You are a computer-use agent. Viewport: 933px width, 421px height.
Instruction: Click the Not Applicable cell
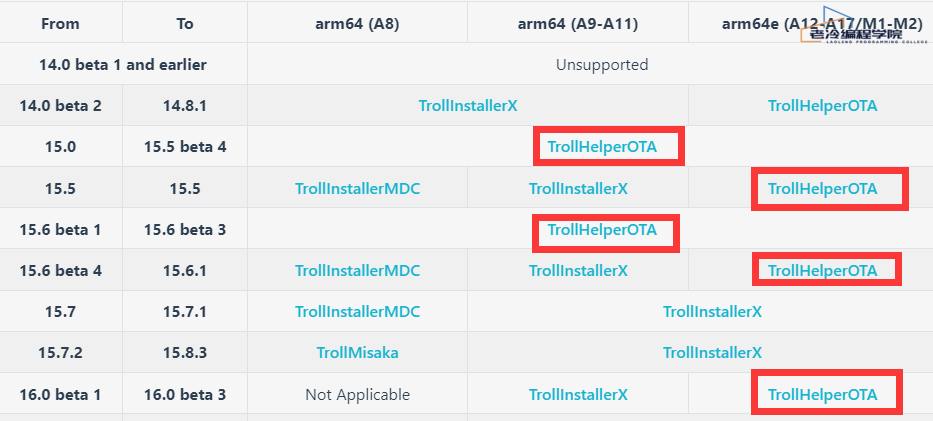pyautogui.click(x=357, y=395)
